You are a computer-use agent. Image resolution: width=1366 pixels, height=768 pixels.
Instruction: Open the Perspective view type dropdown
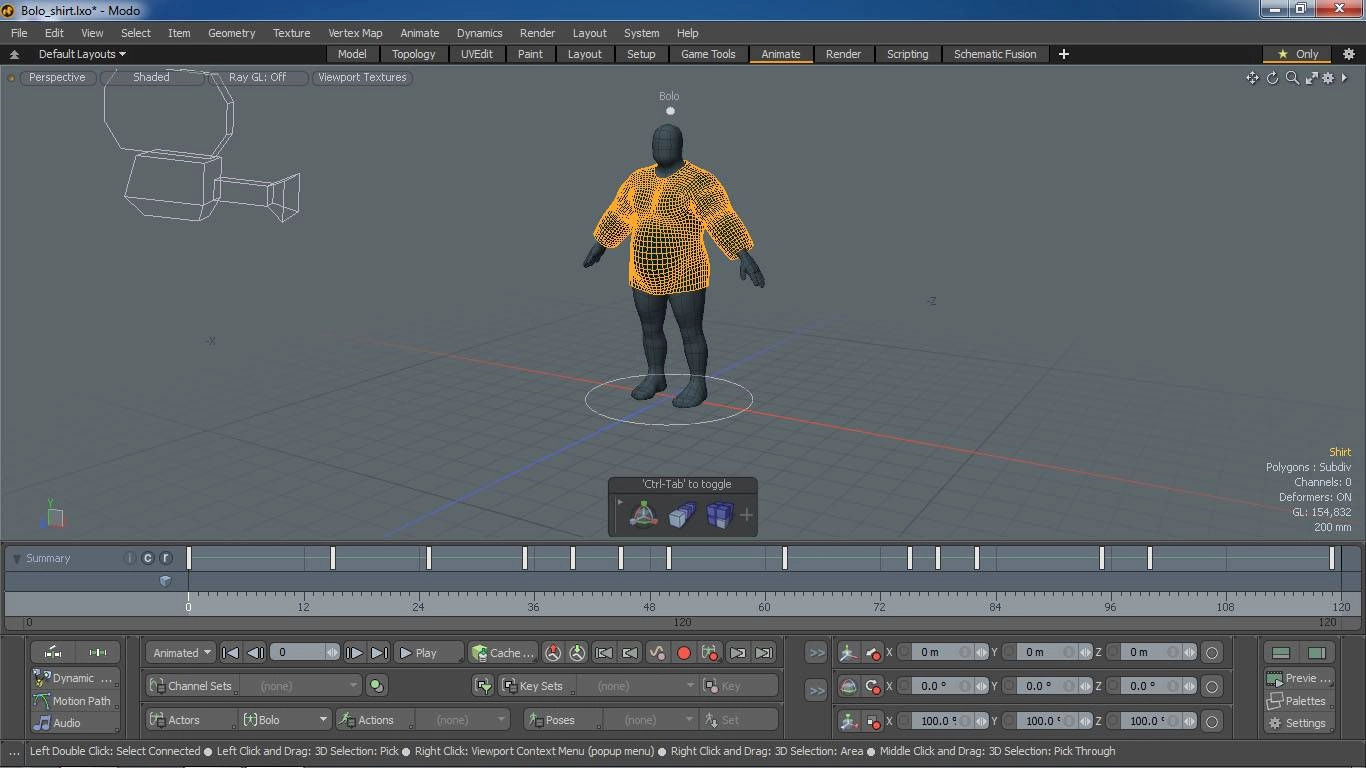click(57, 77)
